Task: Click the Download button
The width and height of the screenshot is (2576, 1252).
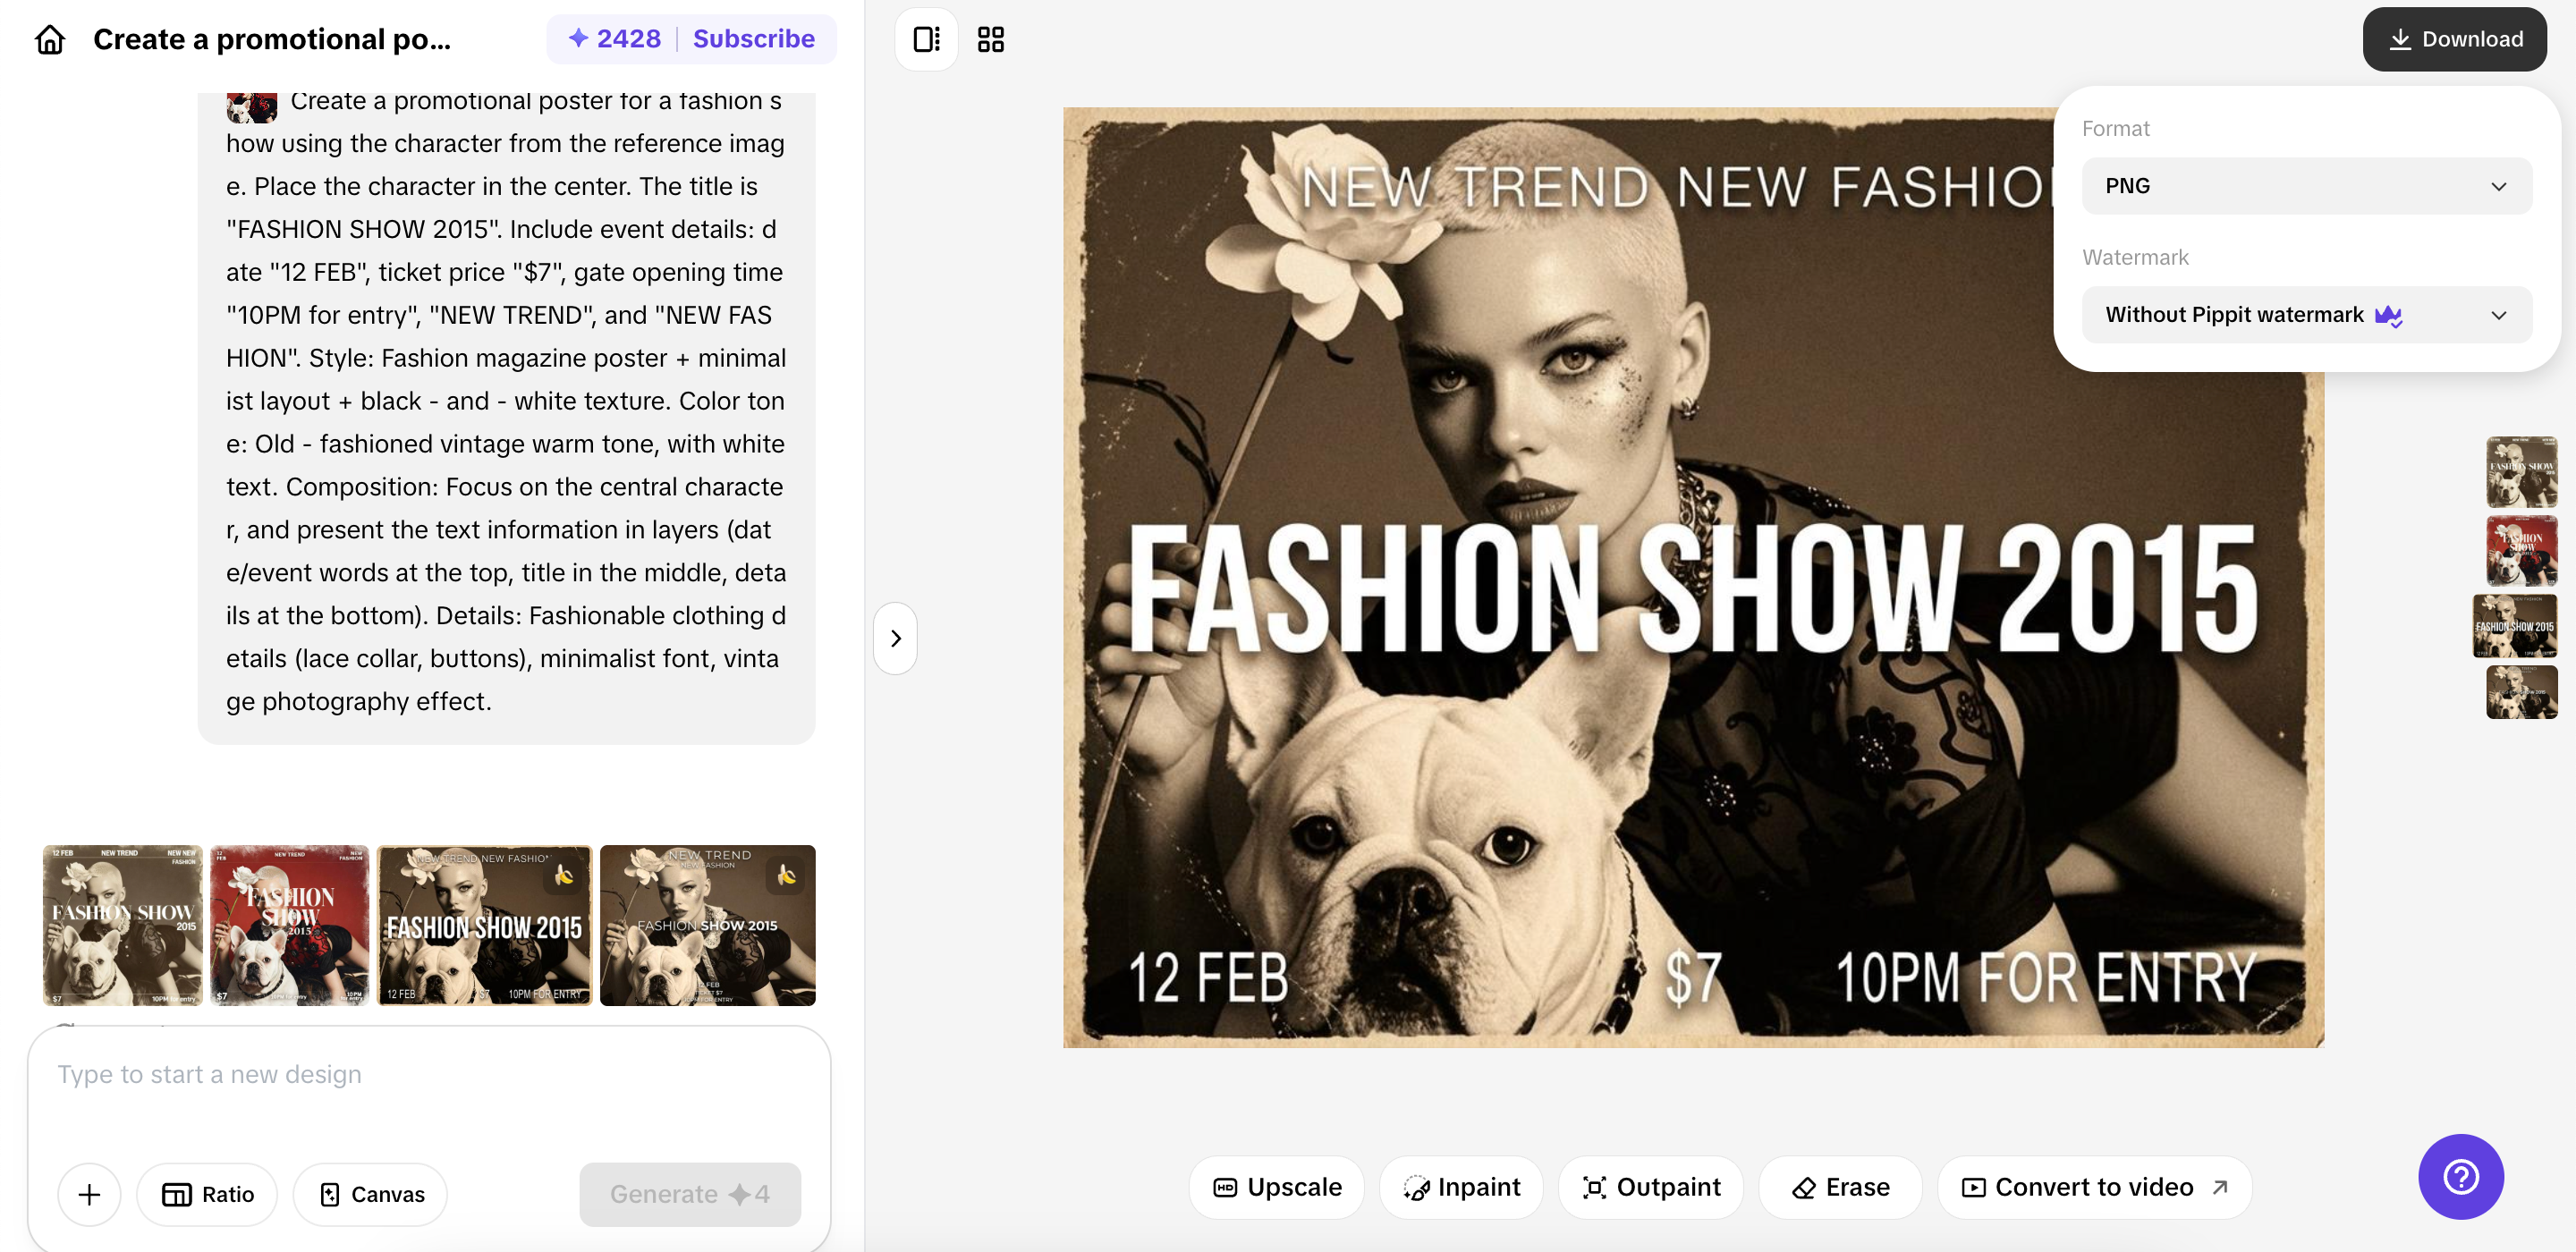Action: (2454, 39)
